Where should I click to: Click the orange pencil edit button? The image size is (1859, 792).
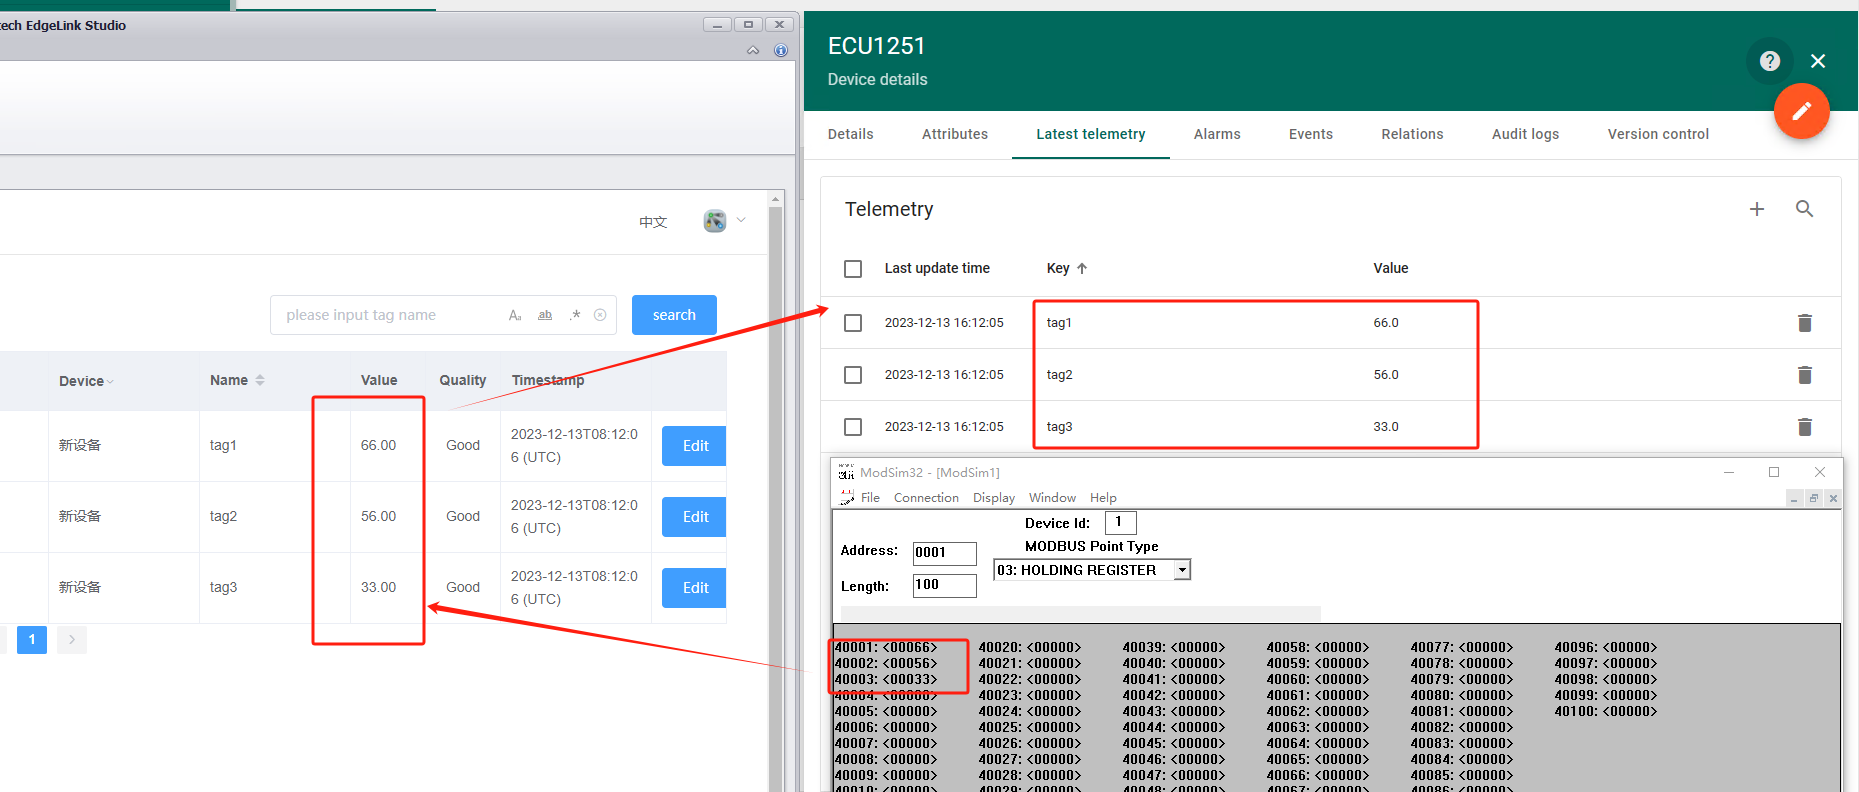point(1801,111)
